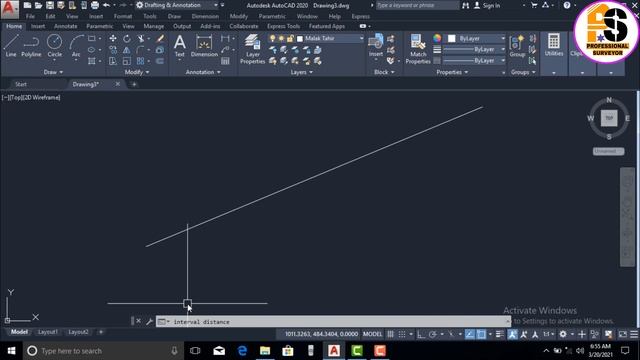Open the ByLayer object color dropdown

[x=476, y=38]
